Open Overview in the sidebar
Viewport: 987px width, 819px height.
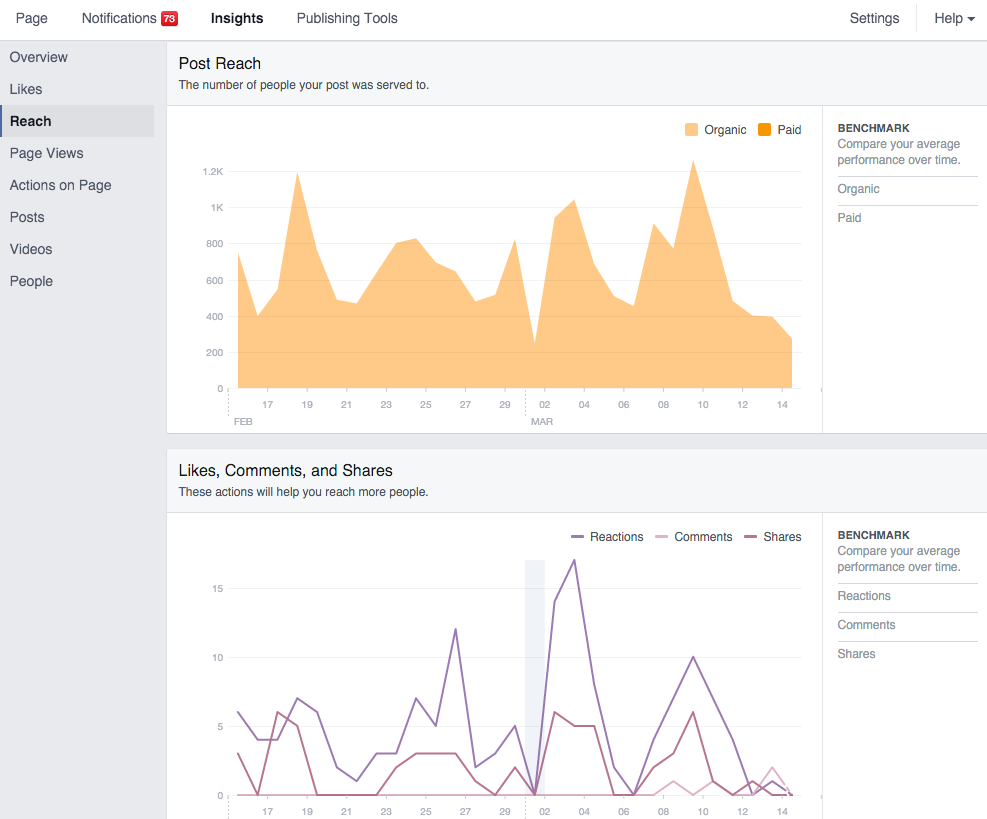click(39, 57)
